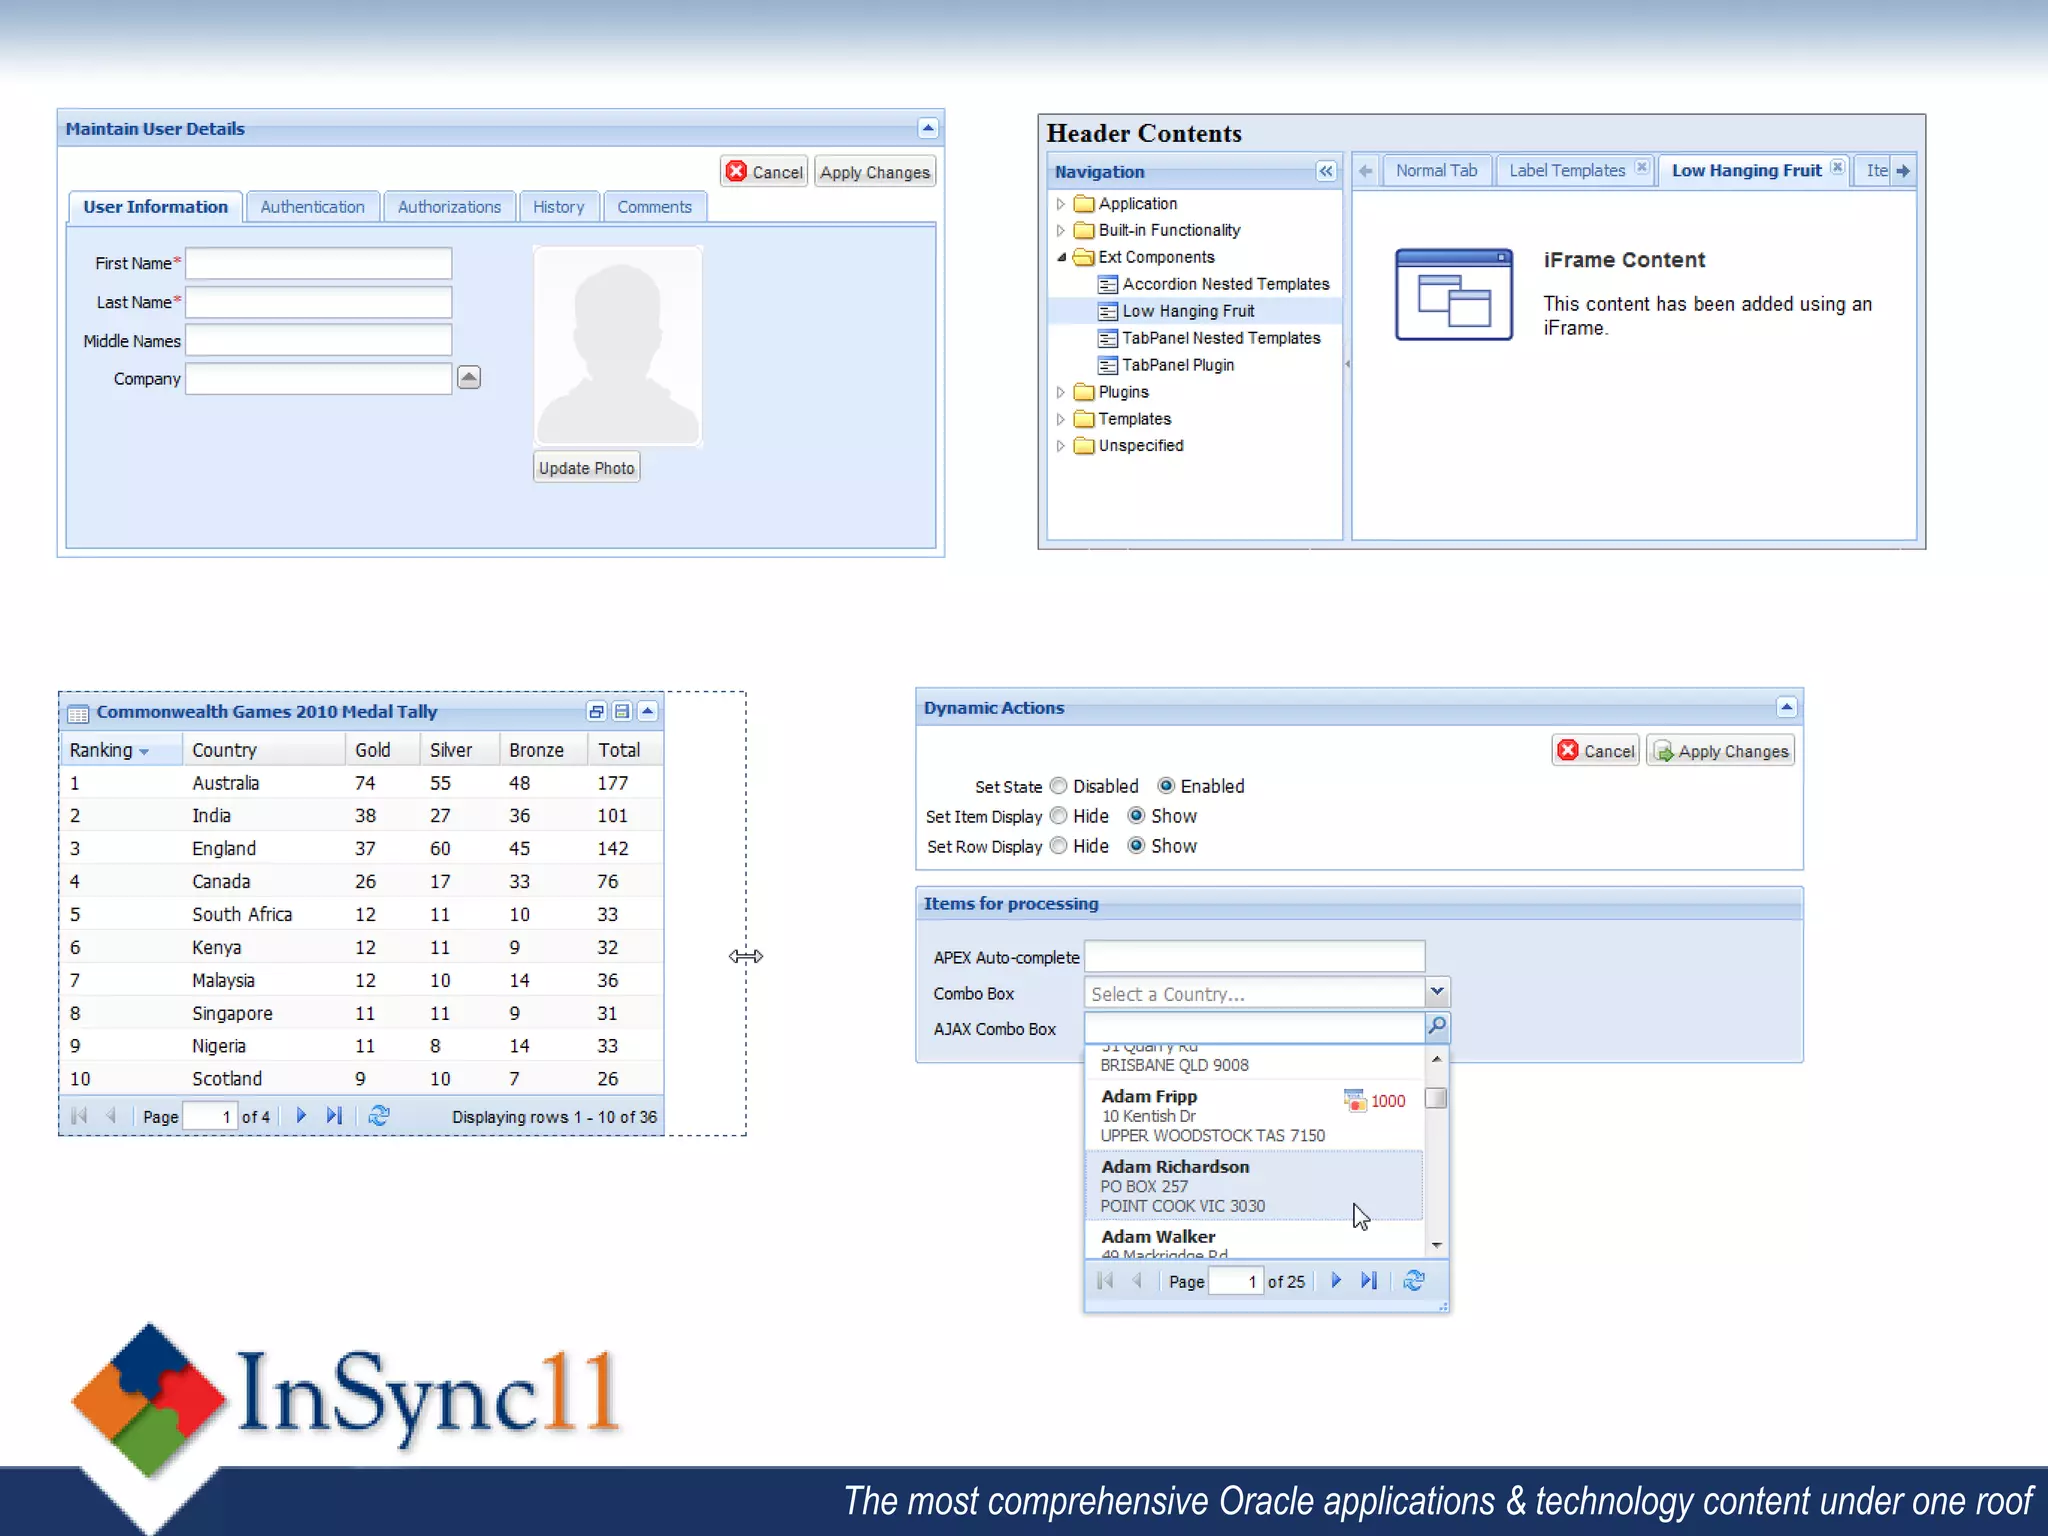This screenshot has width=2048, height=1536.
Task: Go to last page in combo list
Action: 1369,1281
